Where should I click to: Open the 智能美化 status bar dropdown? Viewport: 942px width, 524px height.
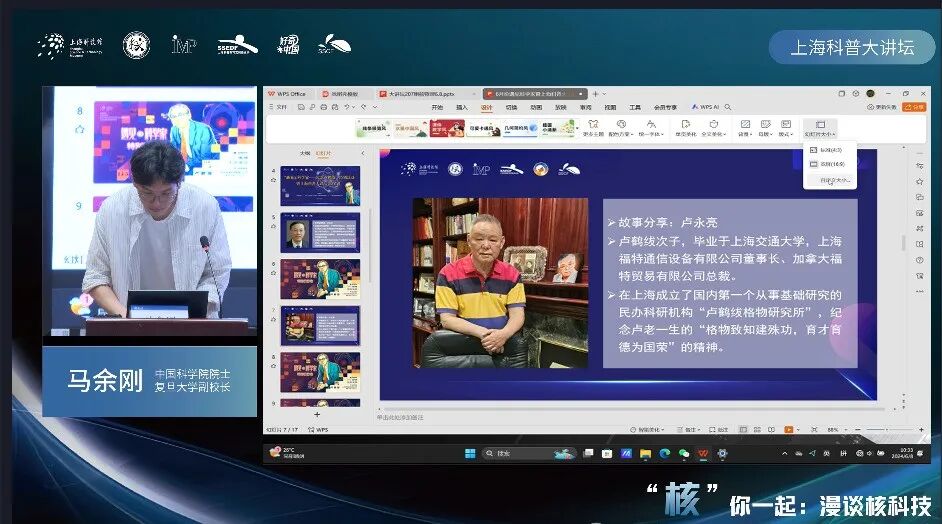647,430
